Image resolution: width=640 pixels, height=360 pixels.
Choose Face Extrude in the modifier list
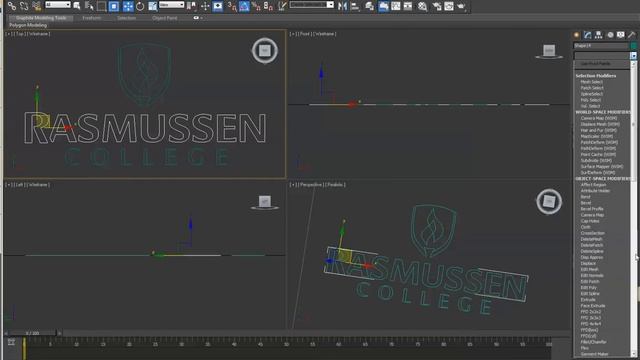pos(593,306)
